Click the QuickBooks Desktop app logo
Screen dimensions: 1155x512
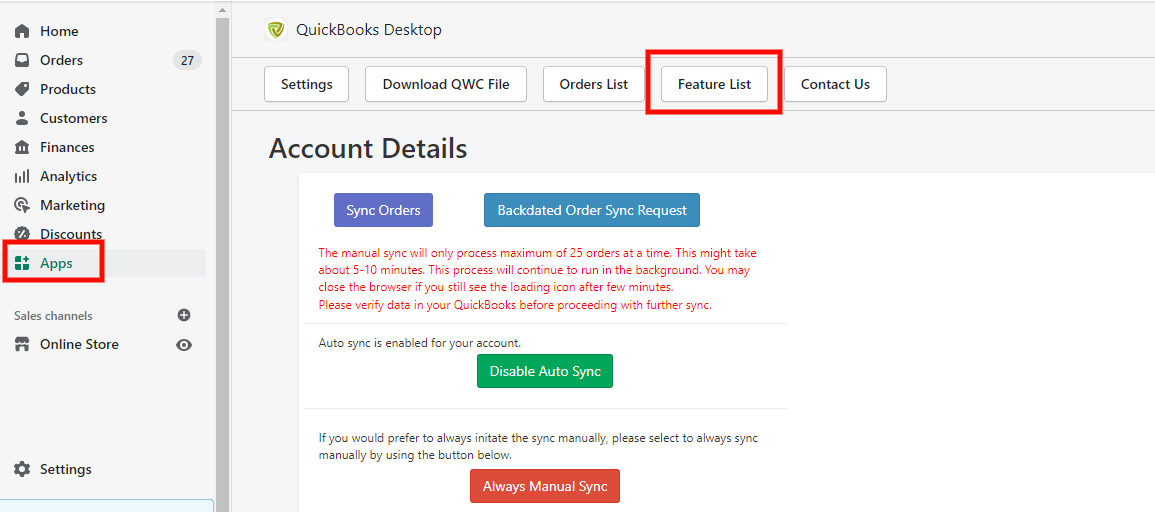click(x=275, y=30)
